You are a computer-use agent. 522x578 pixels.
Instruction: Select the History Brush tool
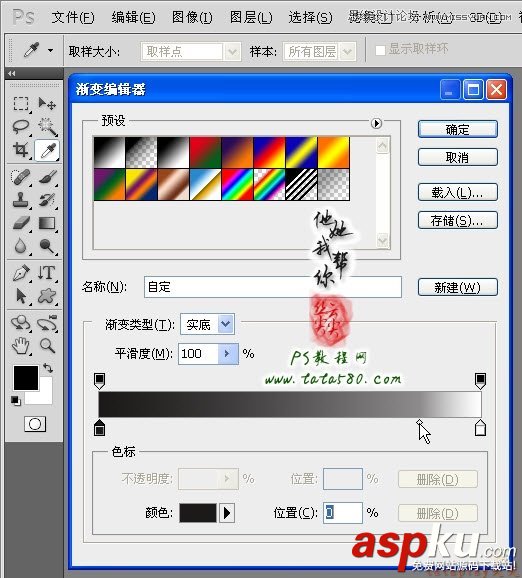click(x=47, y=200)
